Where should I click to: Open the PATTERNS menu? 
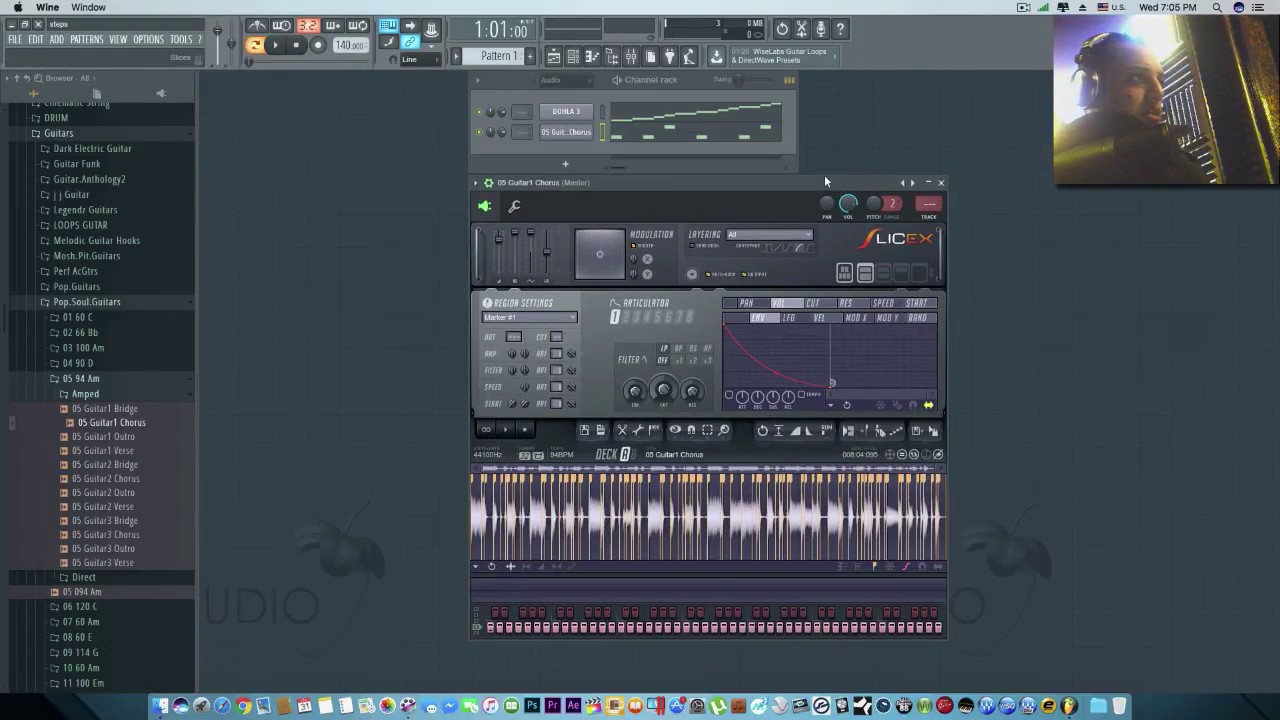(87, 40)
